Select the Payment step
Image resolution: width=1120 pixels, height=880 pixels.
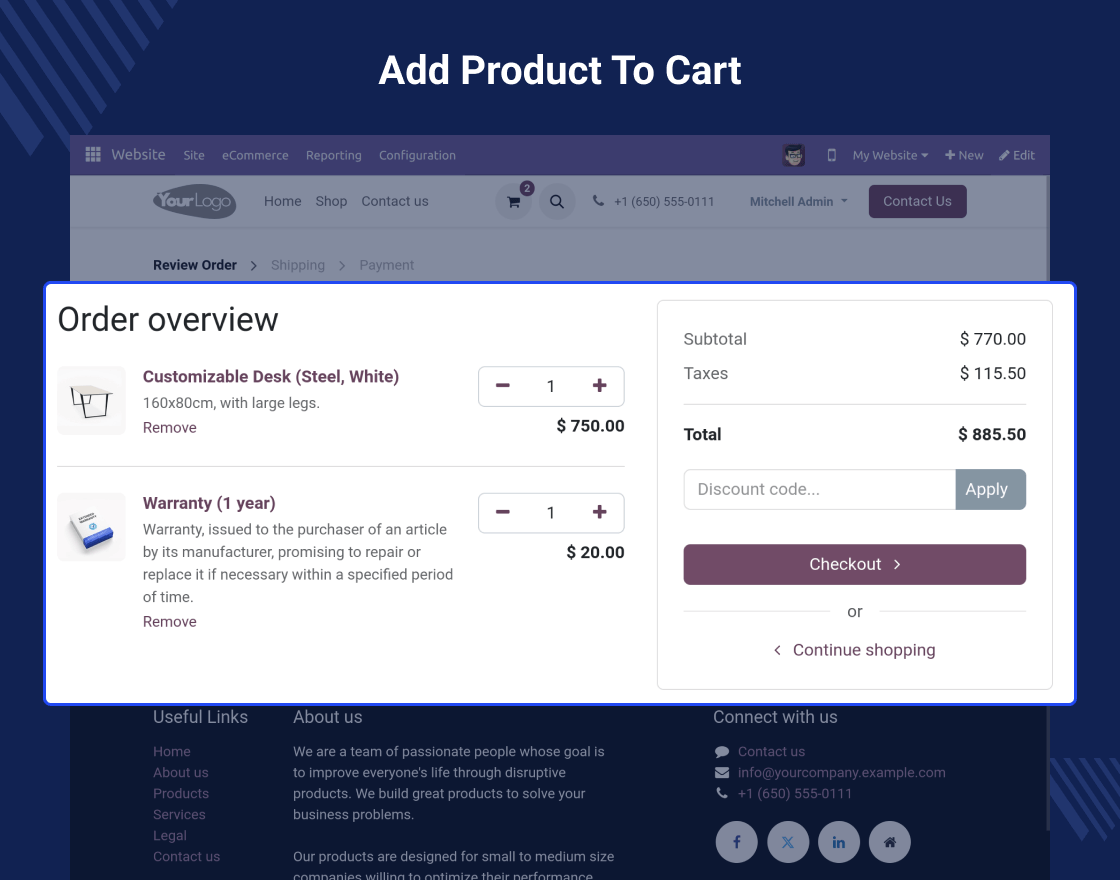coord(386,265)
